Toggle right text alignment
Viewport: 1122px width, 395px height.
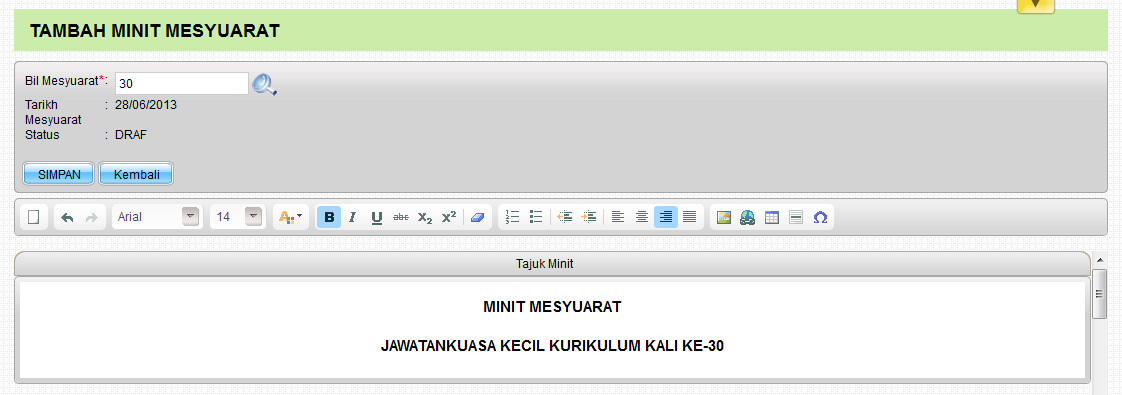pos(665,217)
